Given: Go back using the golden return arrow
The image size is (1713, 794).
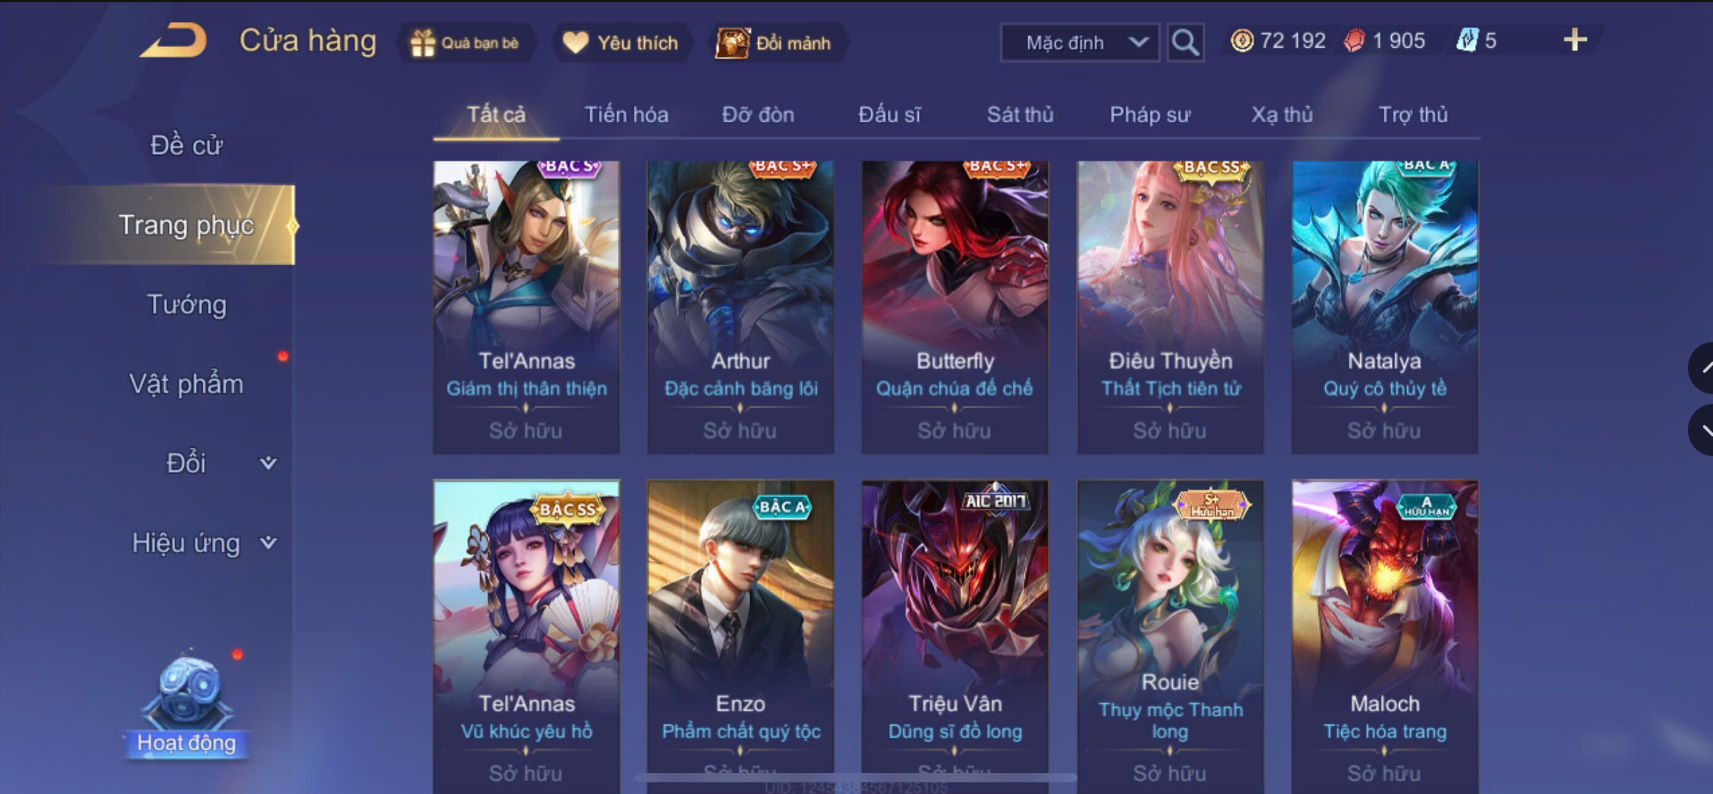Looking at the screenshot, I should (173, 41).
